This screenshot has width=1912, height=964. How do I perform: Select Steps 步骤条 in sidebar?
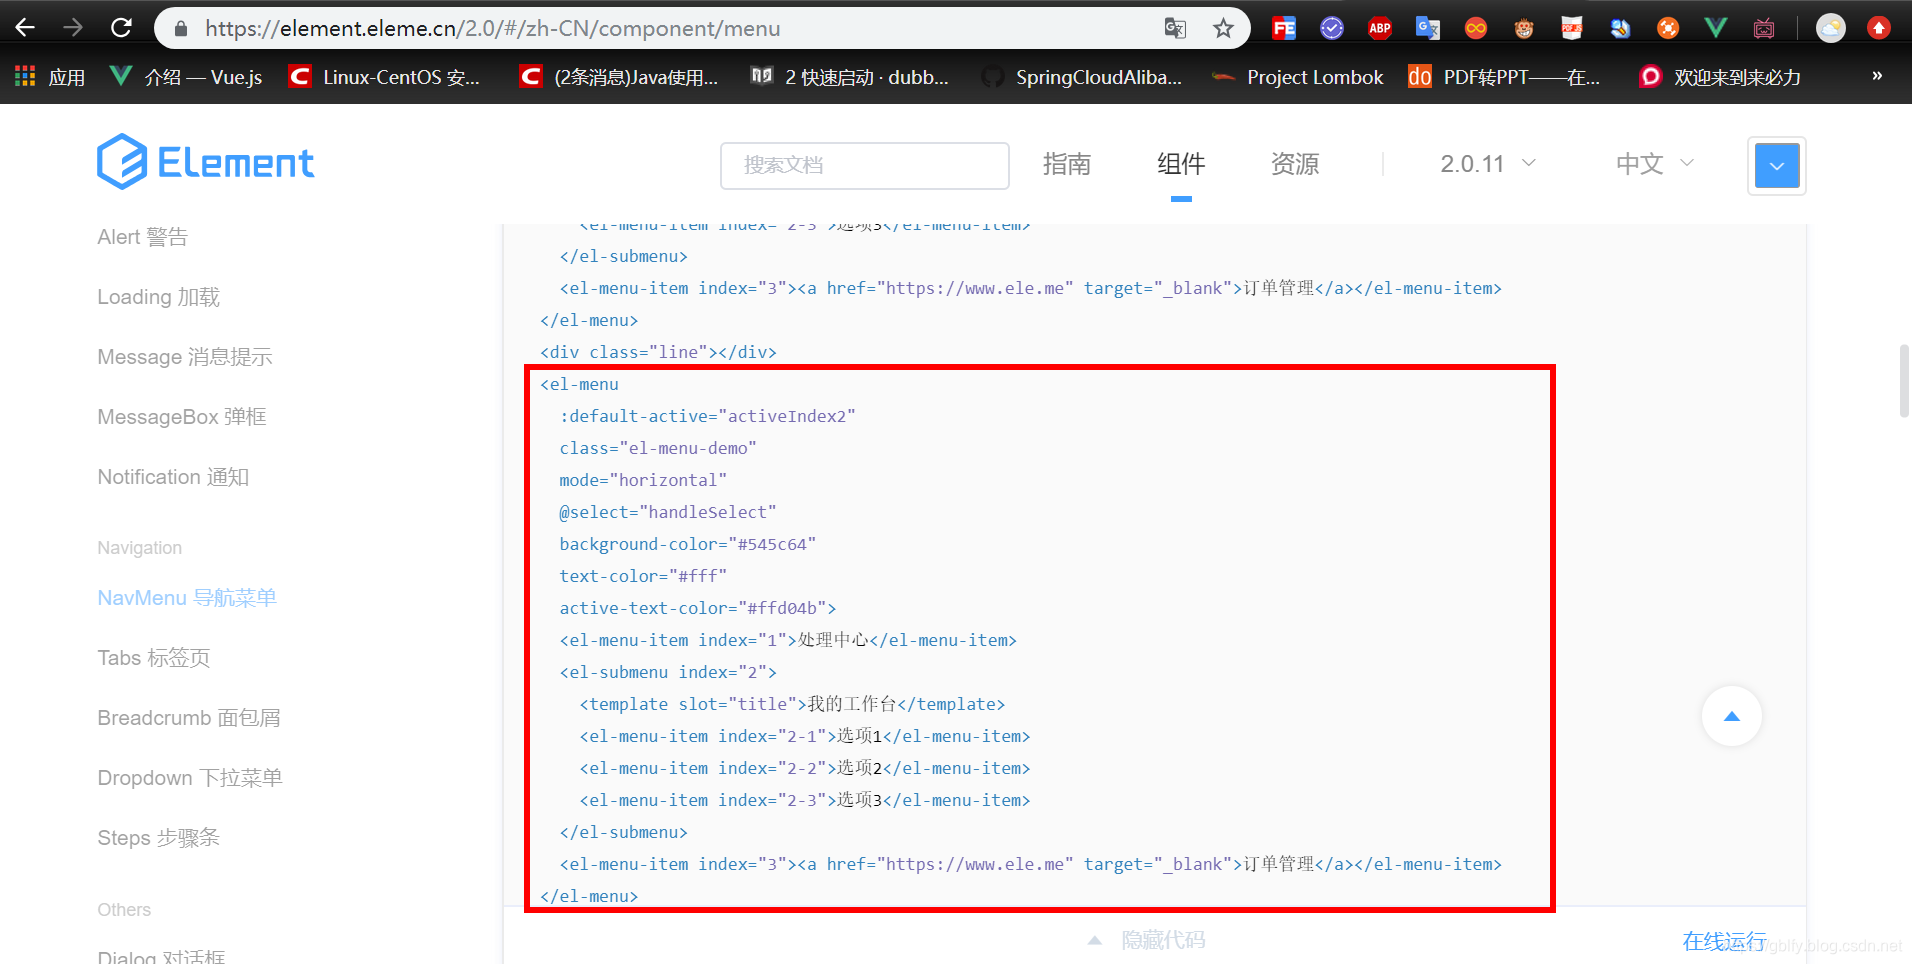pyautogui.click(x=159, y=838)
